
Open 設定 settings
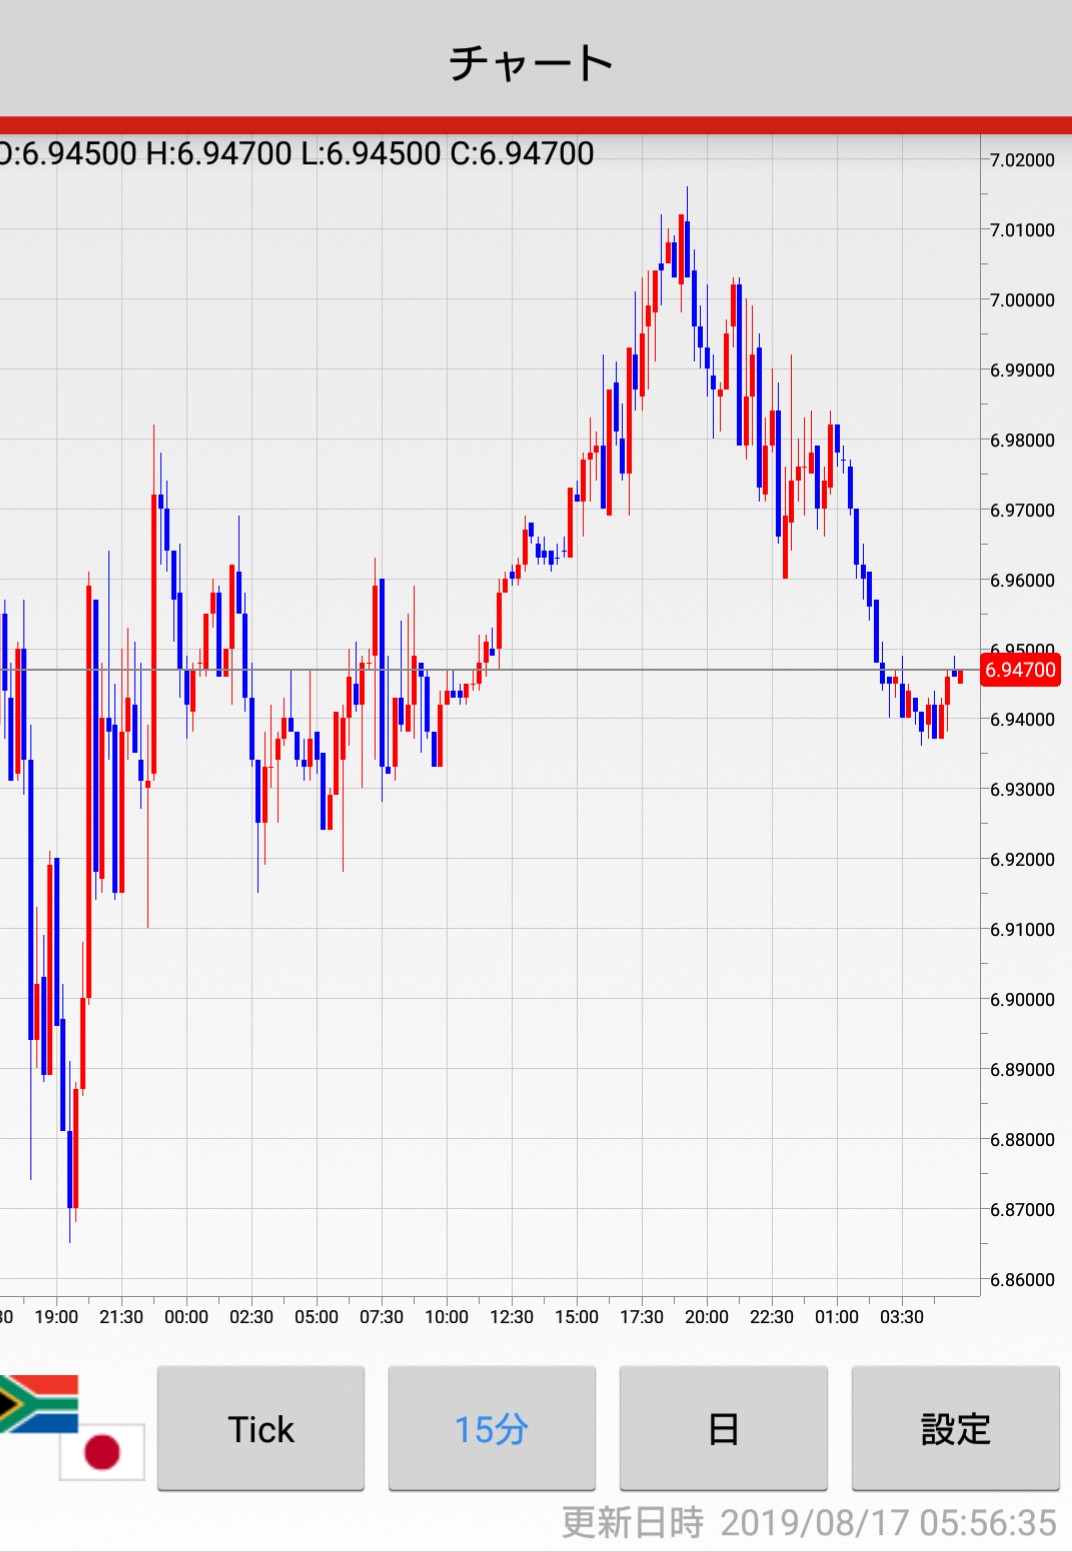coord(955,1428)
